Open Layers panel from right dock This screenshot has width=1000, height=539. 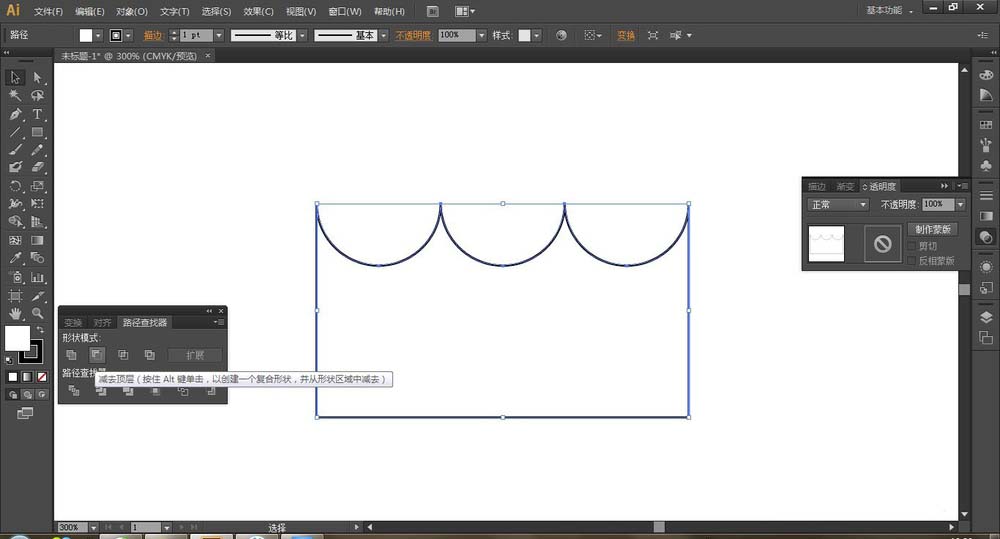(986, 317)
